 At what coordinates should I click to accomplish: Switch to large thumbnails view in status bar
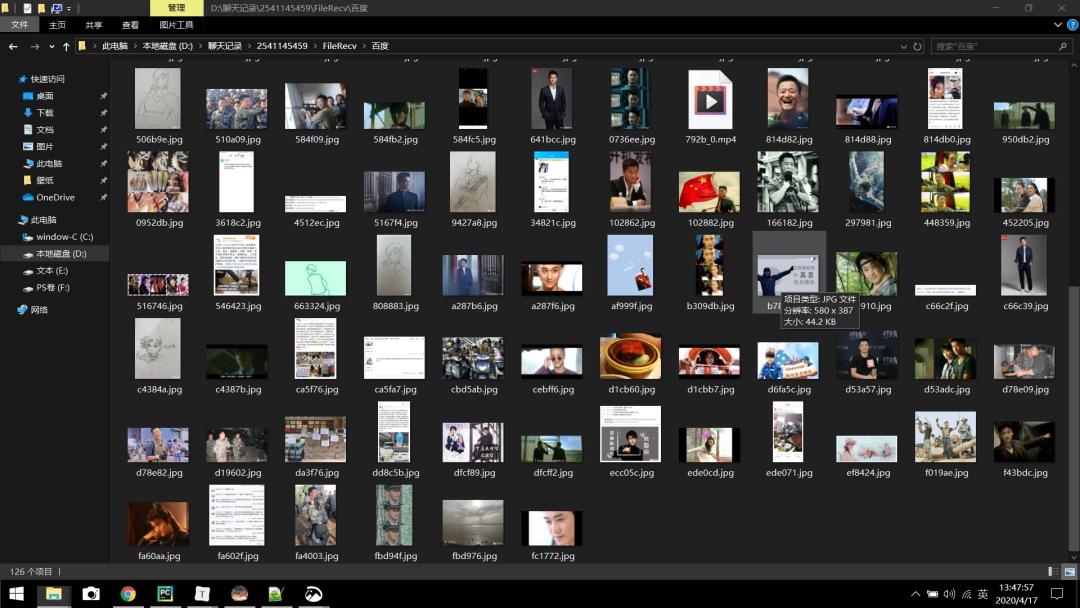1069,571
